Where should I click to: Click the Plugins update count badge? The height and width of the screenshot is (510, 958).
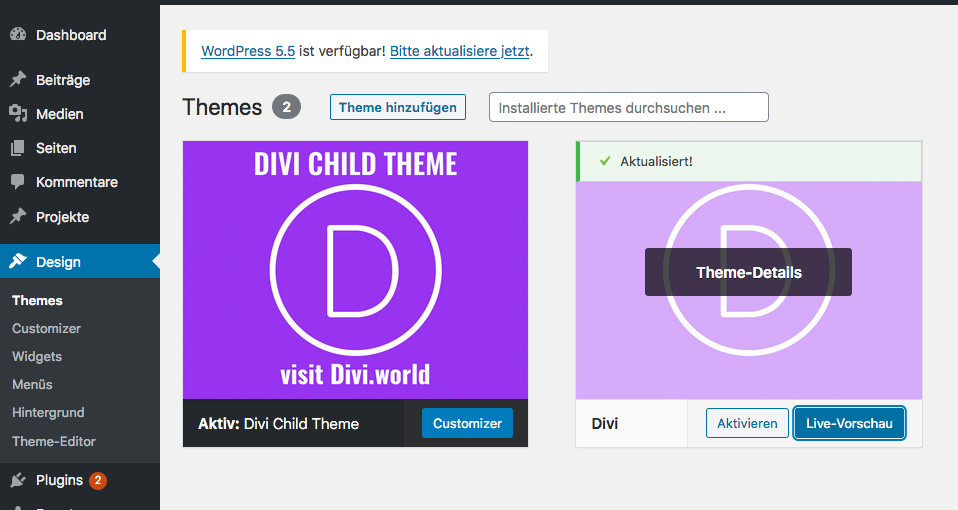tap(98, 481)
